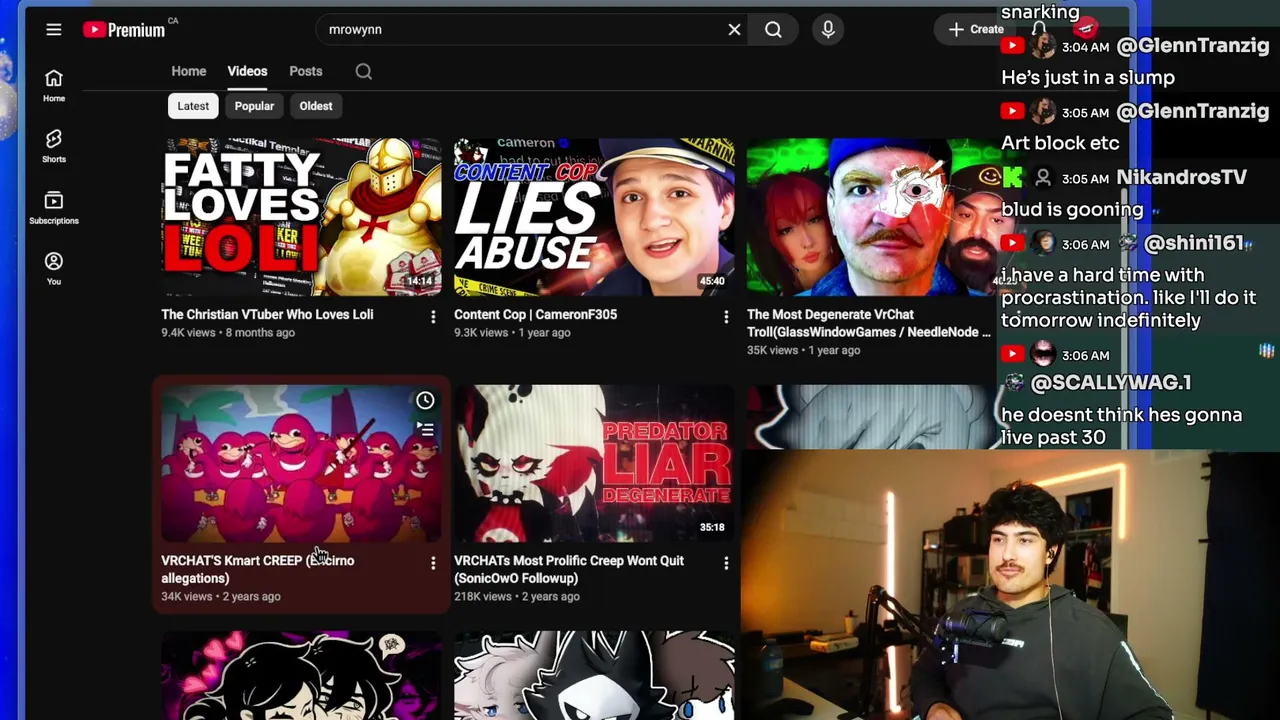1280x720 pixels.
Task: Start voice search with the microphone
Action: [x=828, y=30]
